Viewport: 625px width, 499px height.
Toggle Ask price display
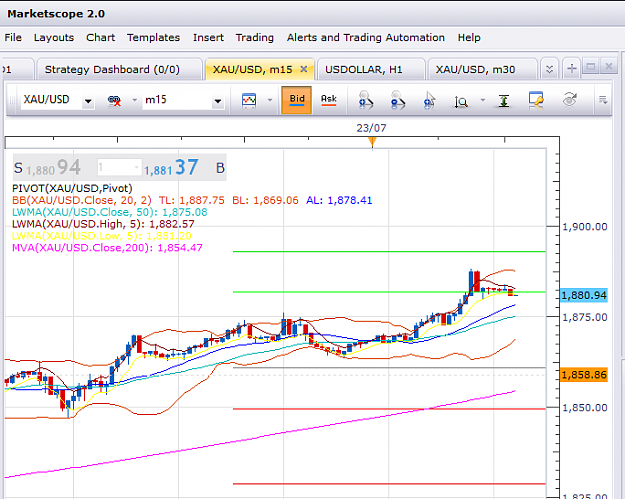tap(329, 100)
